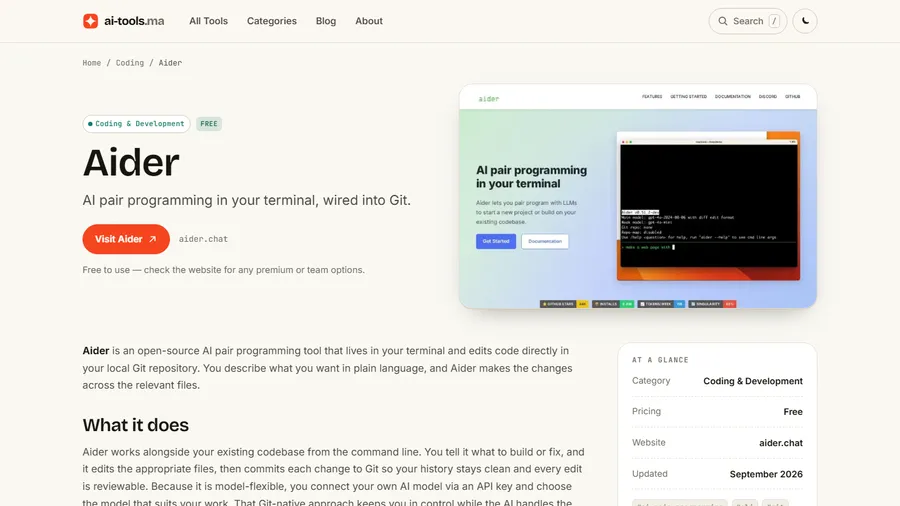
Task: Click Documentation button in preview image
Action: click(545, 242)
